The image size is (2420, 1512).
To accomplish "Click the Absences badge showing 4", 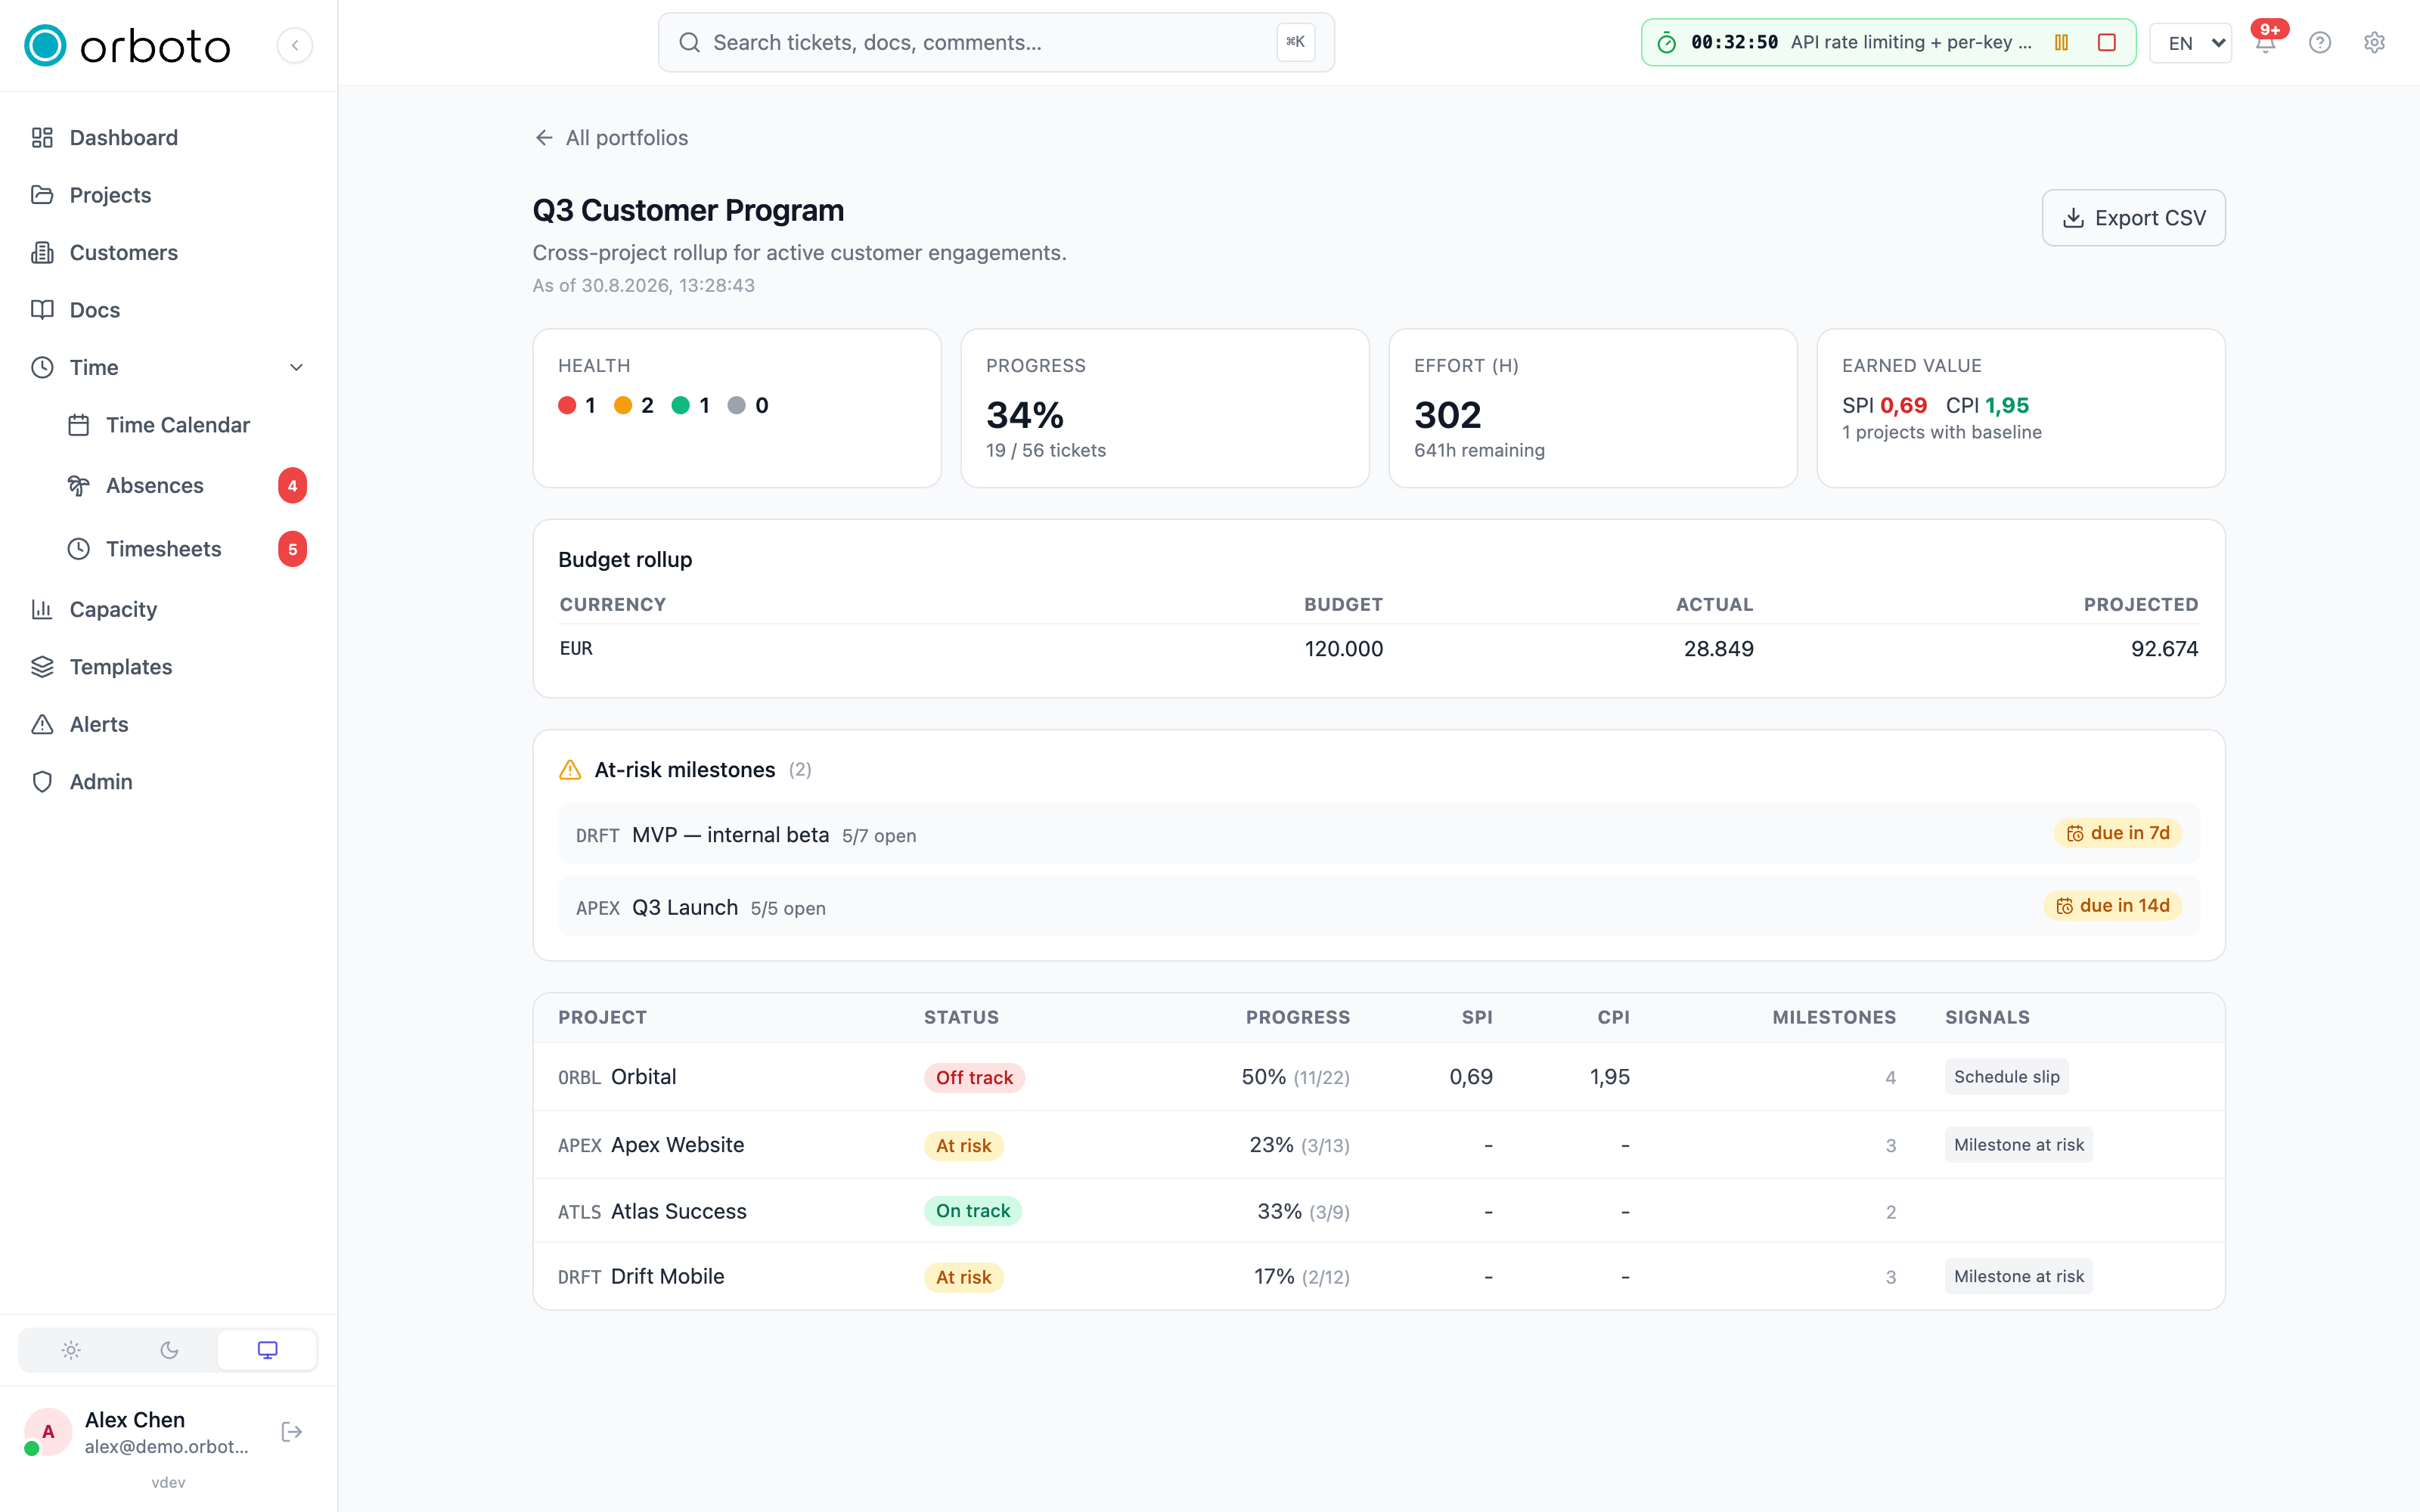I will [x=292, y=486].
